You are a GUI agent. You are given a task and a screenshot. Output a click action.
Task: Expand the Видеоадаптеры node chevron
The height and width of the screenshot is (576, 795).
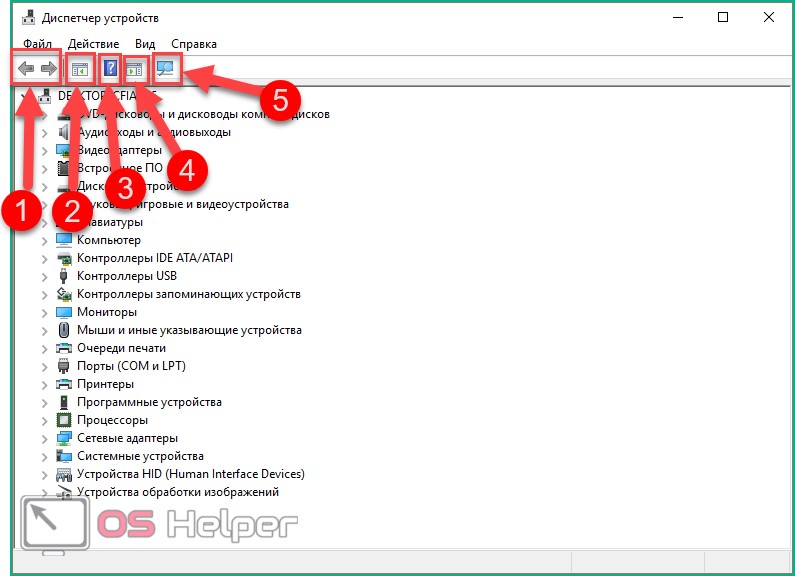coord(45,151)
